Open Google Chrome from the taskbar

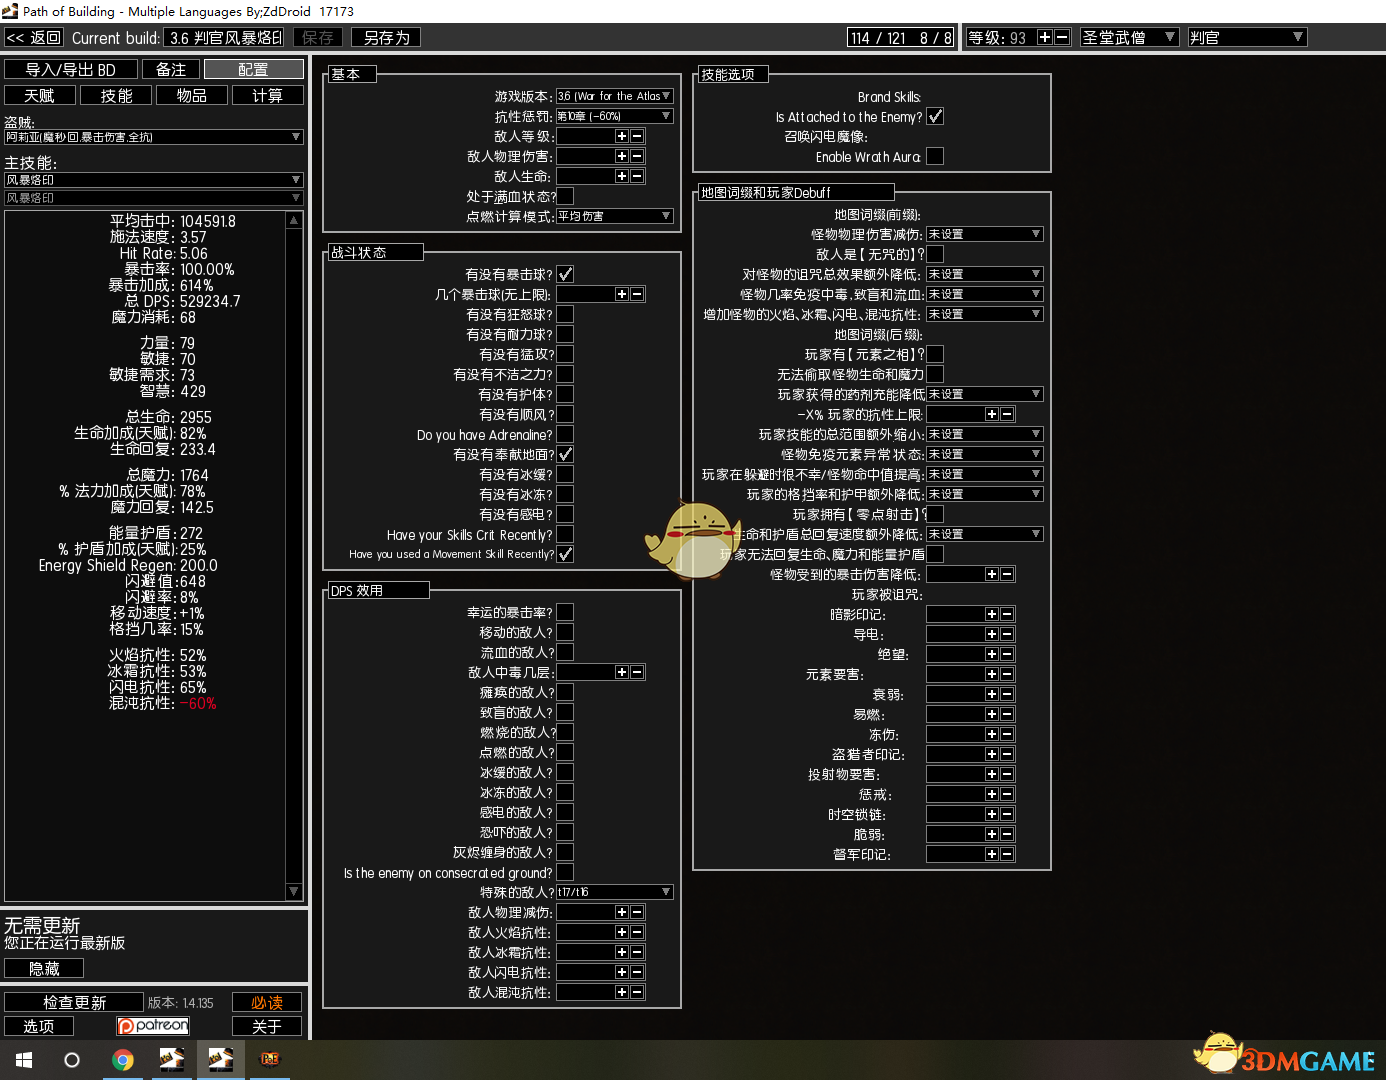[123, 1060]
